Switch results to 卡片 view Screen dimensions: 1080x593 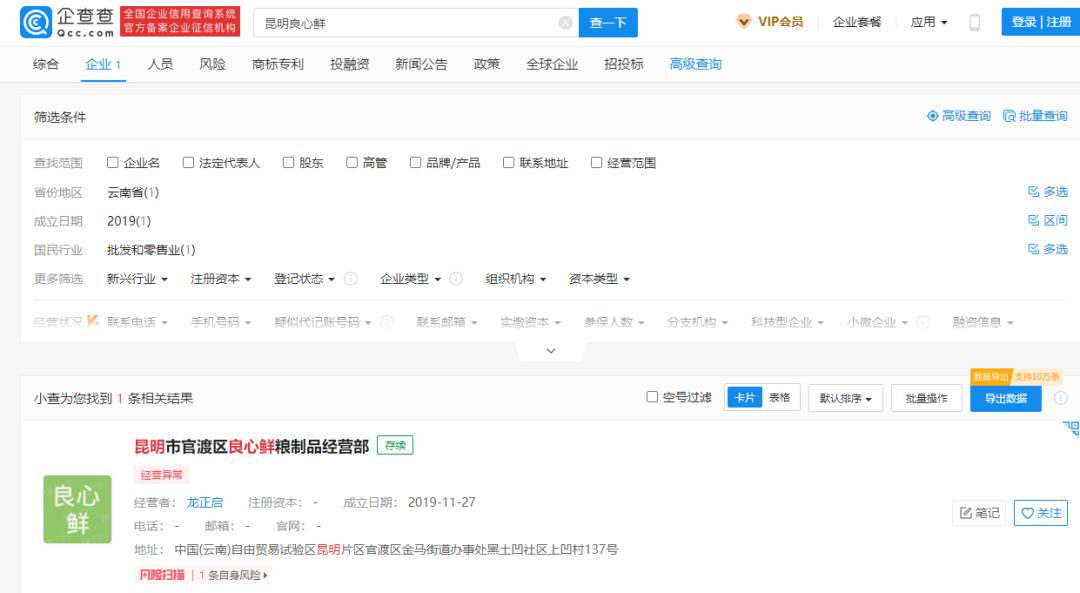[745, 397]
